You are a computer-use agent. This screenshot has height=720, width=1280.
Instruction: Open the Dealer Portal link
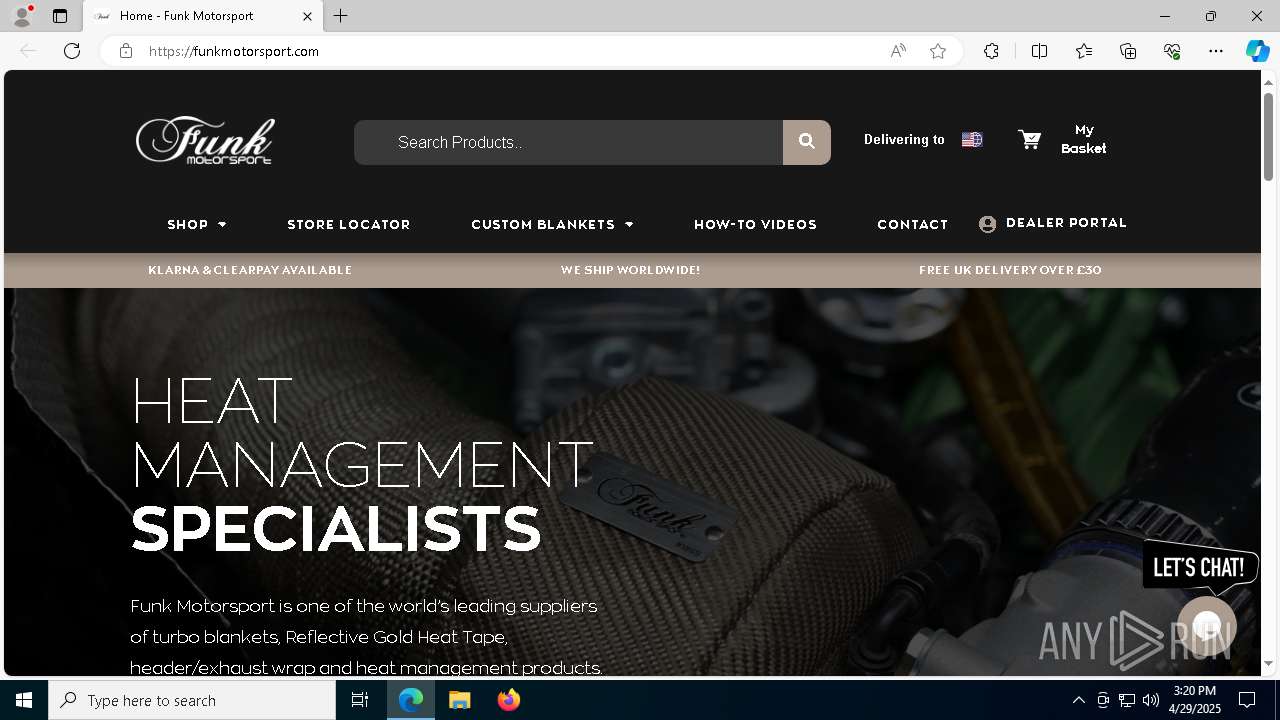tap(1066, 223)
